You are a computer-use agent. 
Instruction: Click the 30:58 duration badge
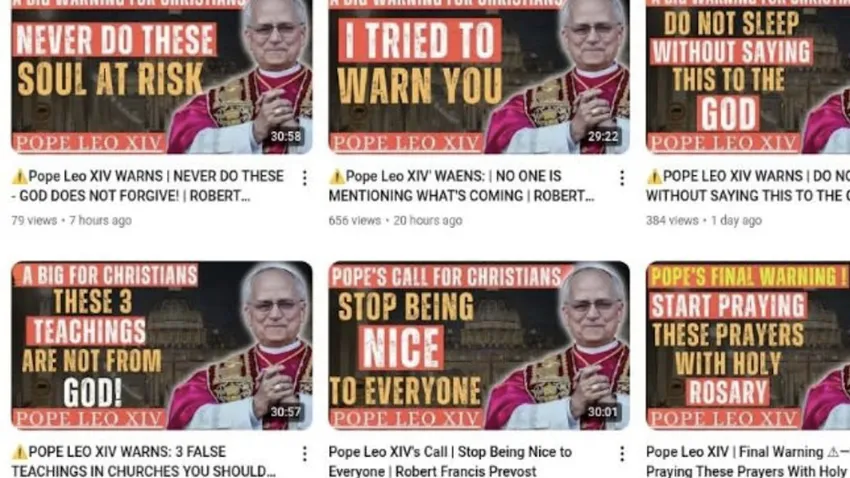[x=286, y=136]
